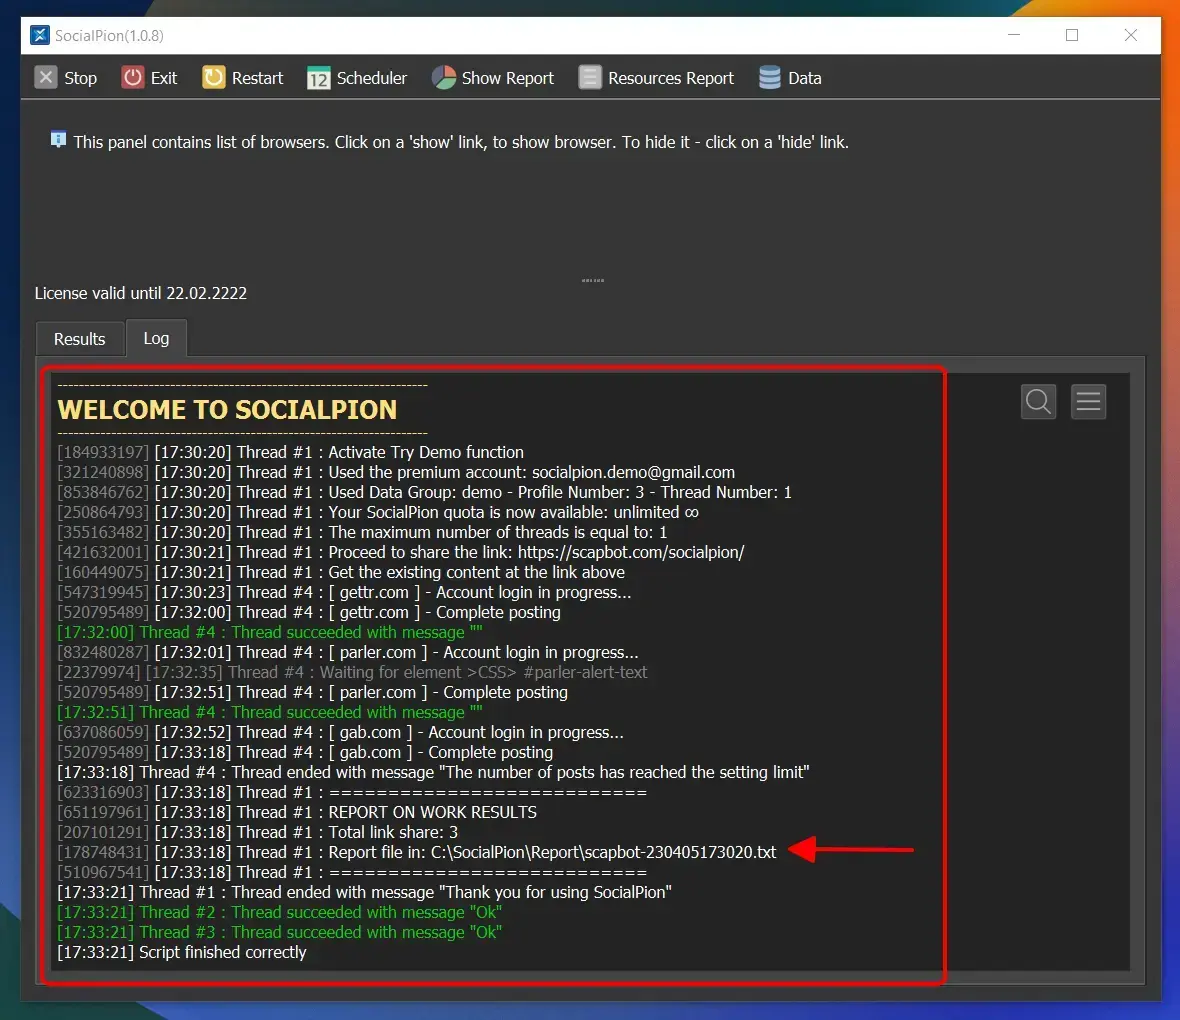Image resolution: width=1180 pixels, height=1020 pixels.
Task: Click the Data database icon
Action: pyautogui.click(x=770, y=78)
